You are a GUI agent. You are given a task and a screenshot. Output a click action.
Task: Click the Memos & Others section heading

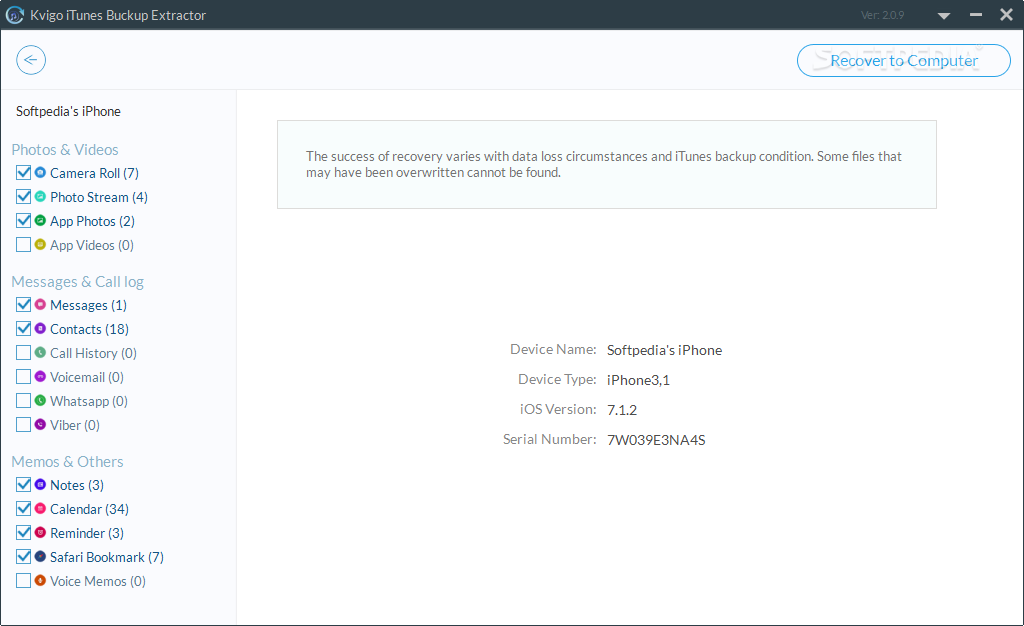[x=67, y=462]
